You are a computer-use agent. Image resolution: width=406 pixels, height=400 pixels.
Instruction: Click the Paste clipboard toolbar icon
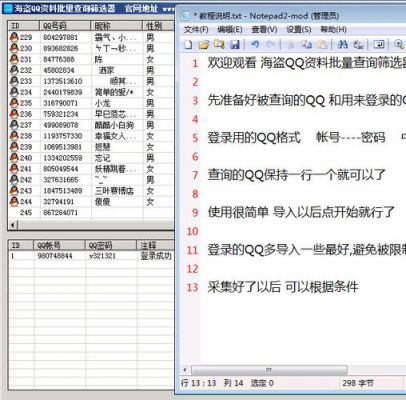tap(321, 44)
